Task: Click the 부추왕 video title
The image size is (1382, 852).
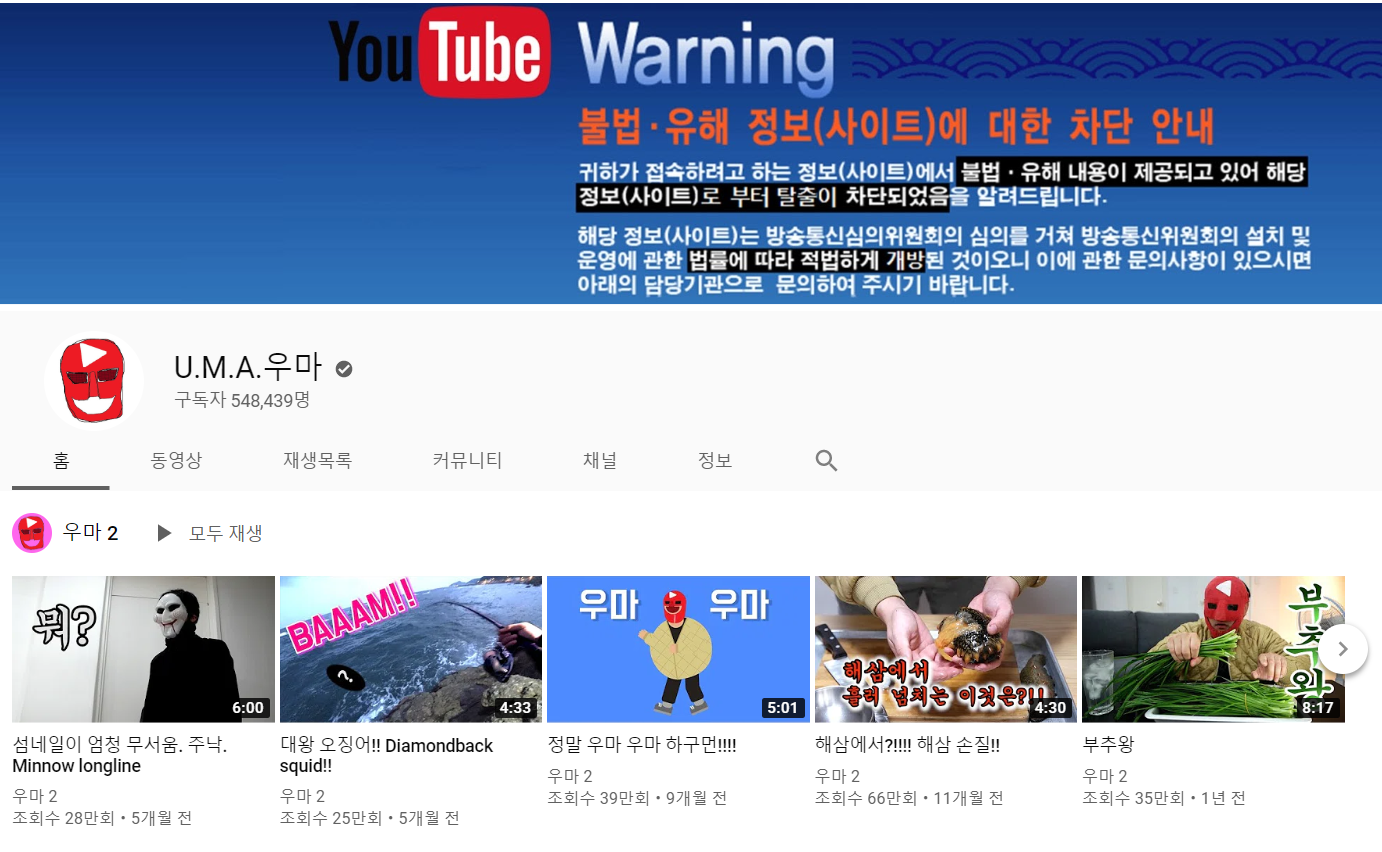Action: tap(1108, 746)
